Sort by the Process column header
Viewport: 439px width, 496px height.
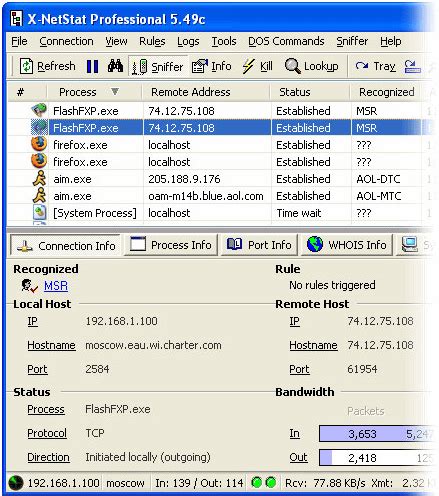click(x=94, y=92)
